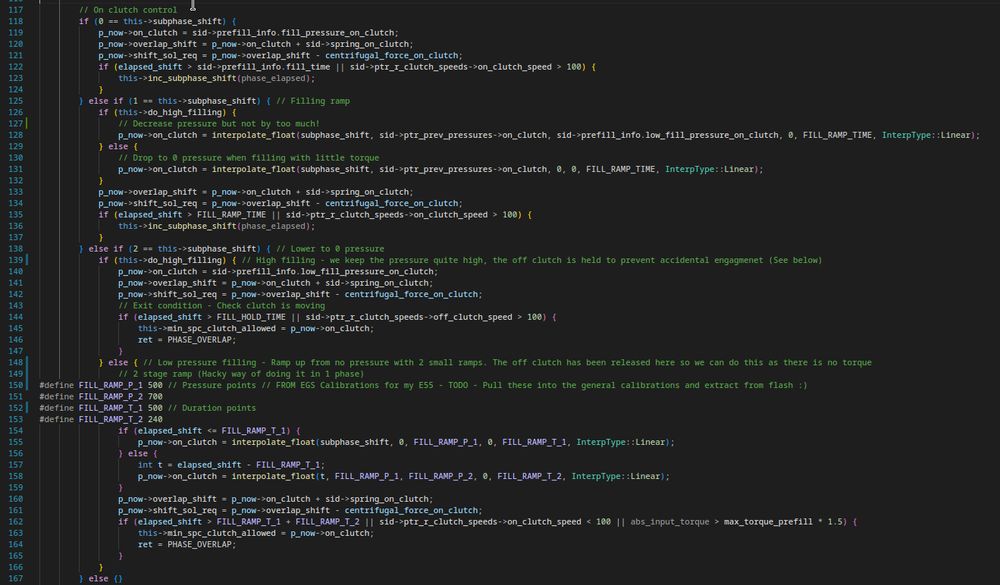Click "InterpType::Linear" on line 131
The height and width of the screenshot is (585, 1000).
pyautogui.click(x=709, y=170)
